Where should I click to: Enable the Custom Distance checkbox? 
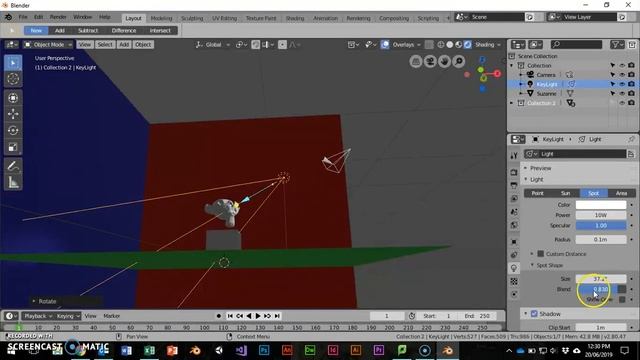pos(541,254)
